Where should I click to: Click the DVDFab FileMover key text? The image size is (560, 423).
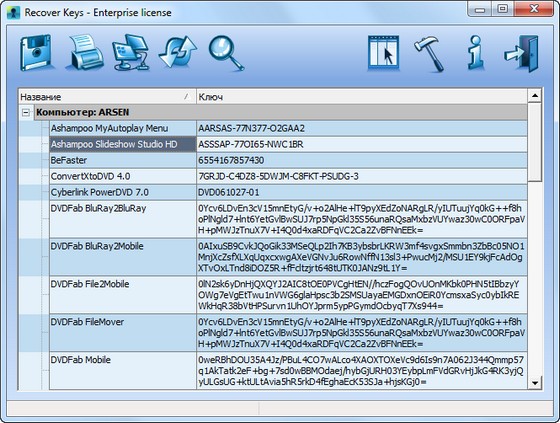coord(361,333)
